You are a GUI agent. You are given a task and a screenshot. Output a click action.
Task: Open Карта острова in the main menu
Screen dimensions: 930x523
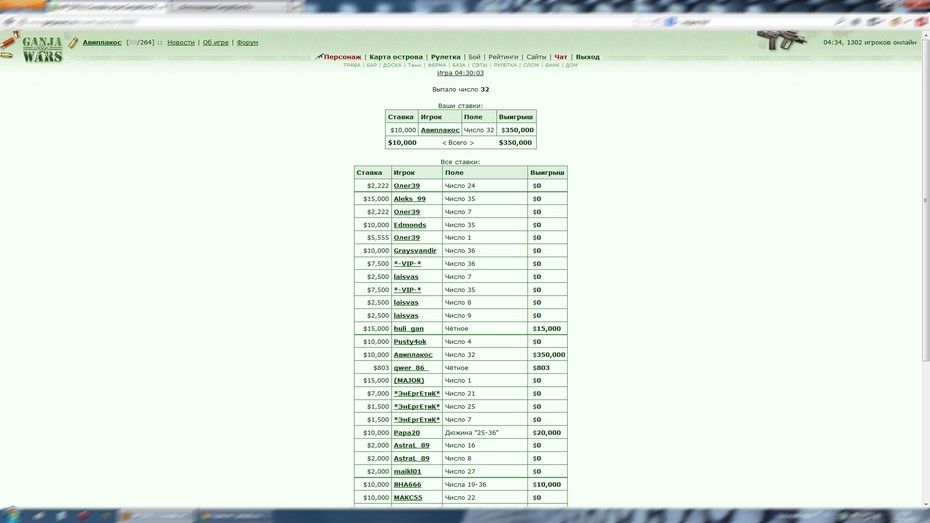coord(396,57)
